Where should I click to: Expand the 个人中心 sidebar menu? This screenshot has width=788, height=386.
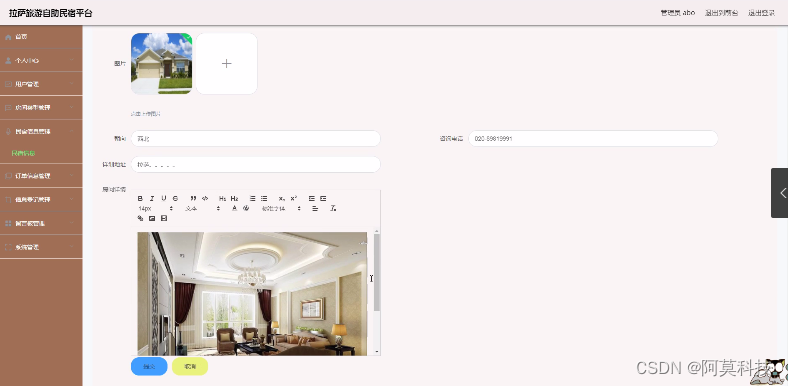(x=41, y=60)
